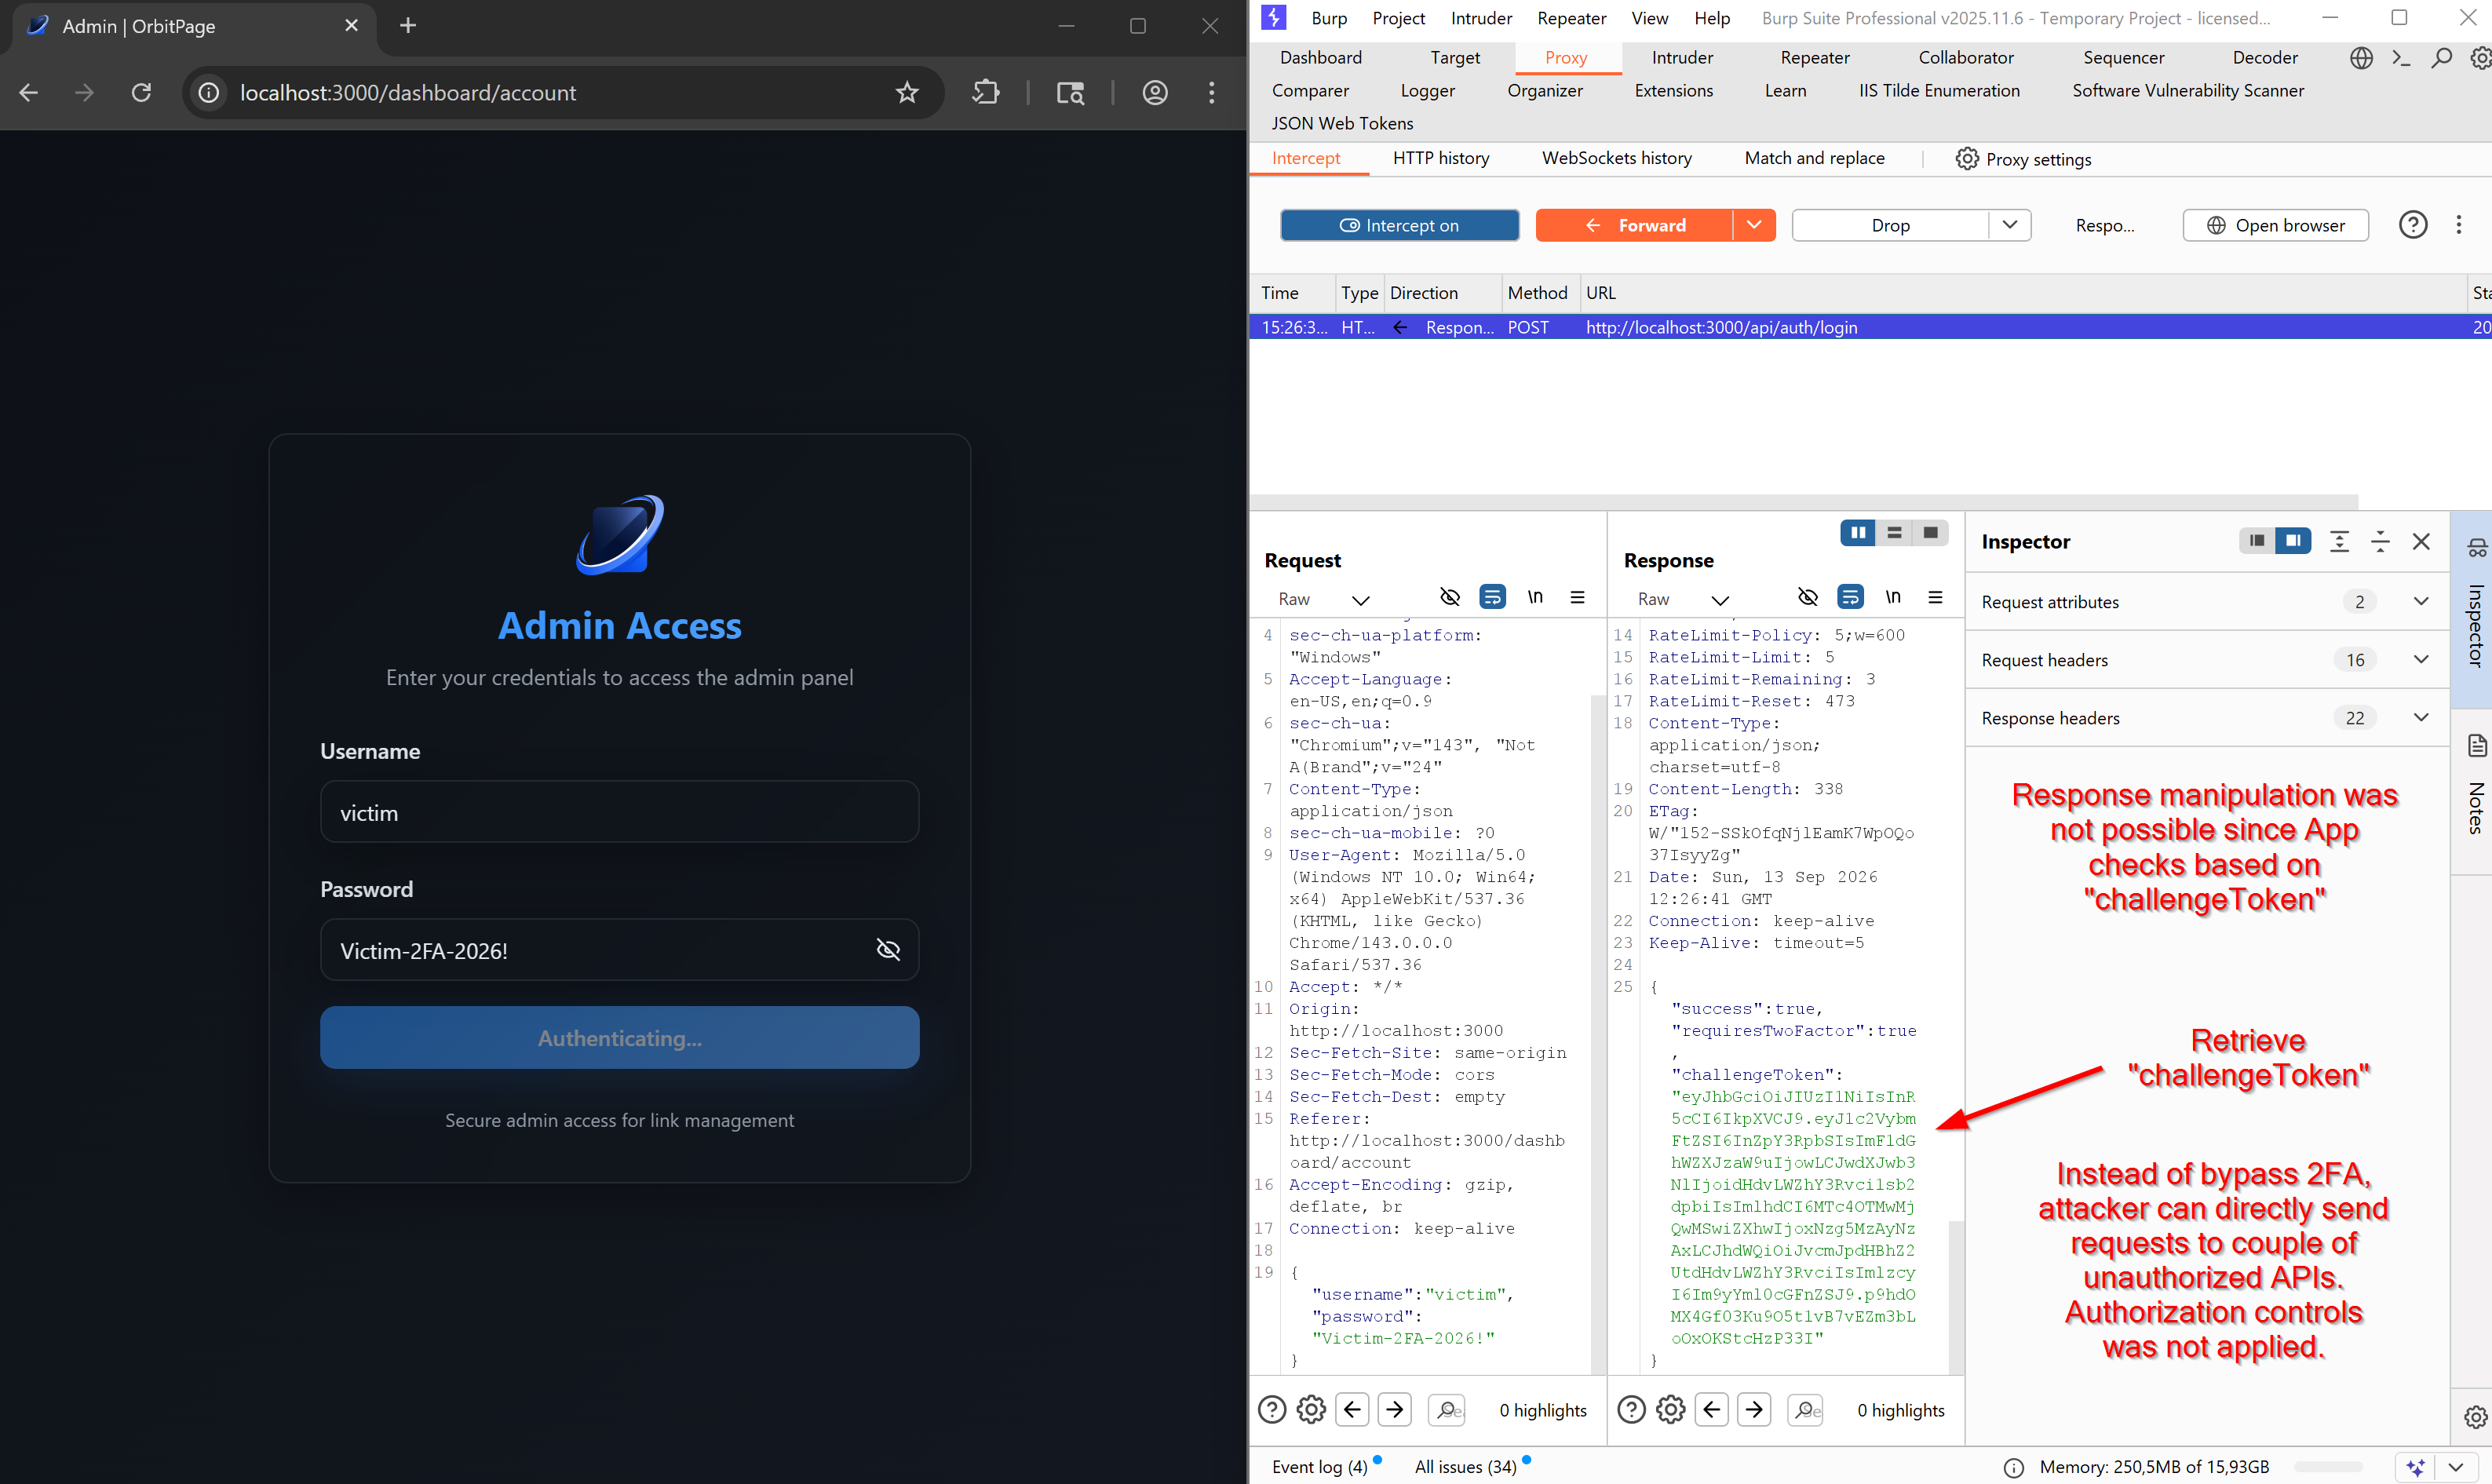Close the Admin | OrbitPage tab
The width and height of the screenshot is (2492, 1484).
pyautogui.click(x=351, y=26)
